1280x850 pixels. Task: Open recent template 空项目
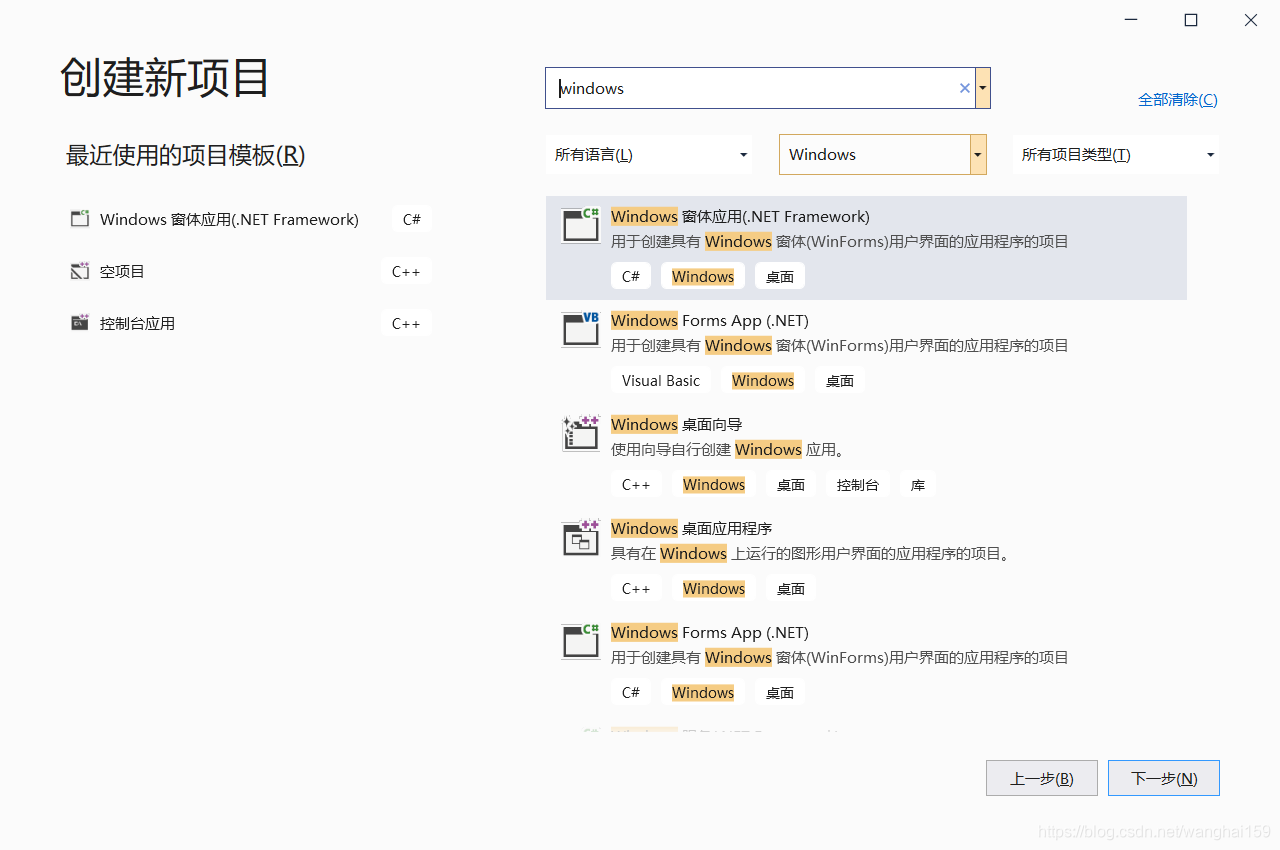tap(250, 271)
